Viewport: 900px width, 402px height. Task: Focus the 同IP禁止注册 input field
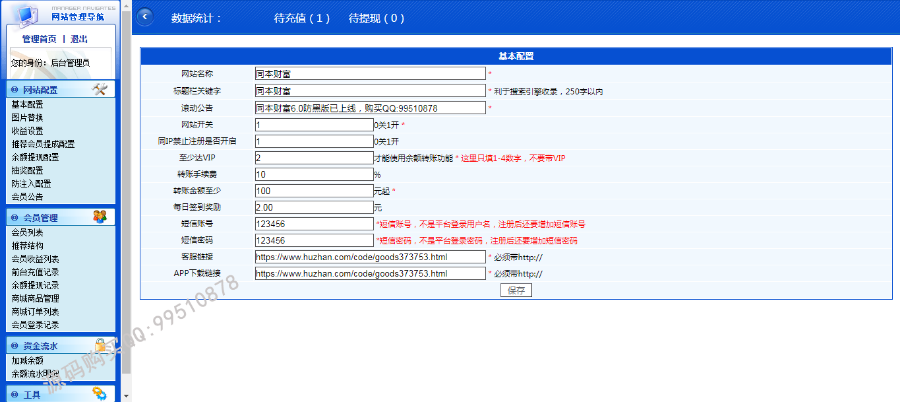pyautogui.click(x=314, y=141)
